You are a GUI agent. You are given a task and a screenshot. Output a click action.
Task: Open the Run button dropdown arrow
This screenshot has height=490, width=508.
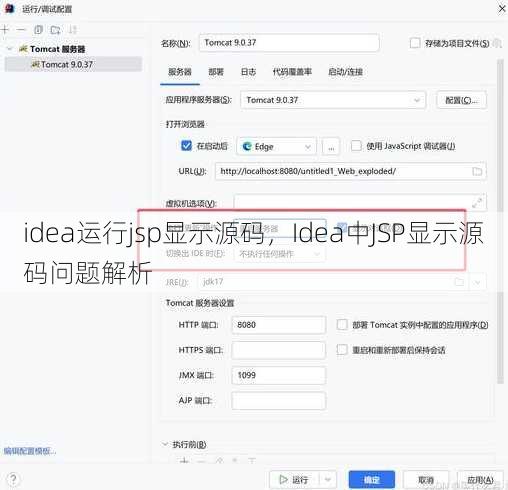[x=328, y=480]
